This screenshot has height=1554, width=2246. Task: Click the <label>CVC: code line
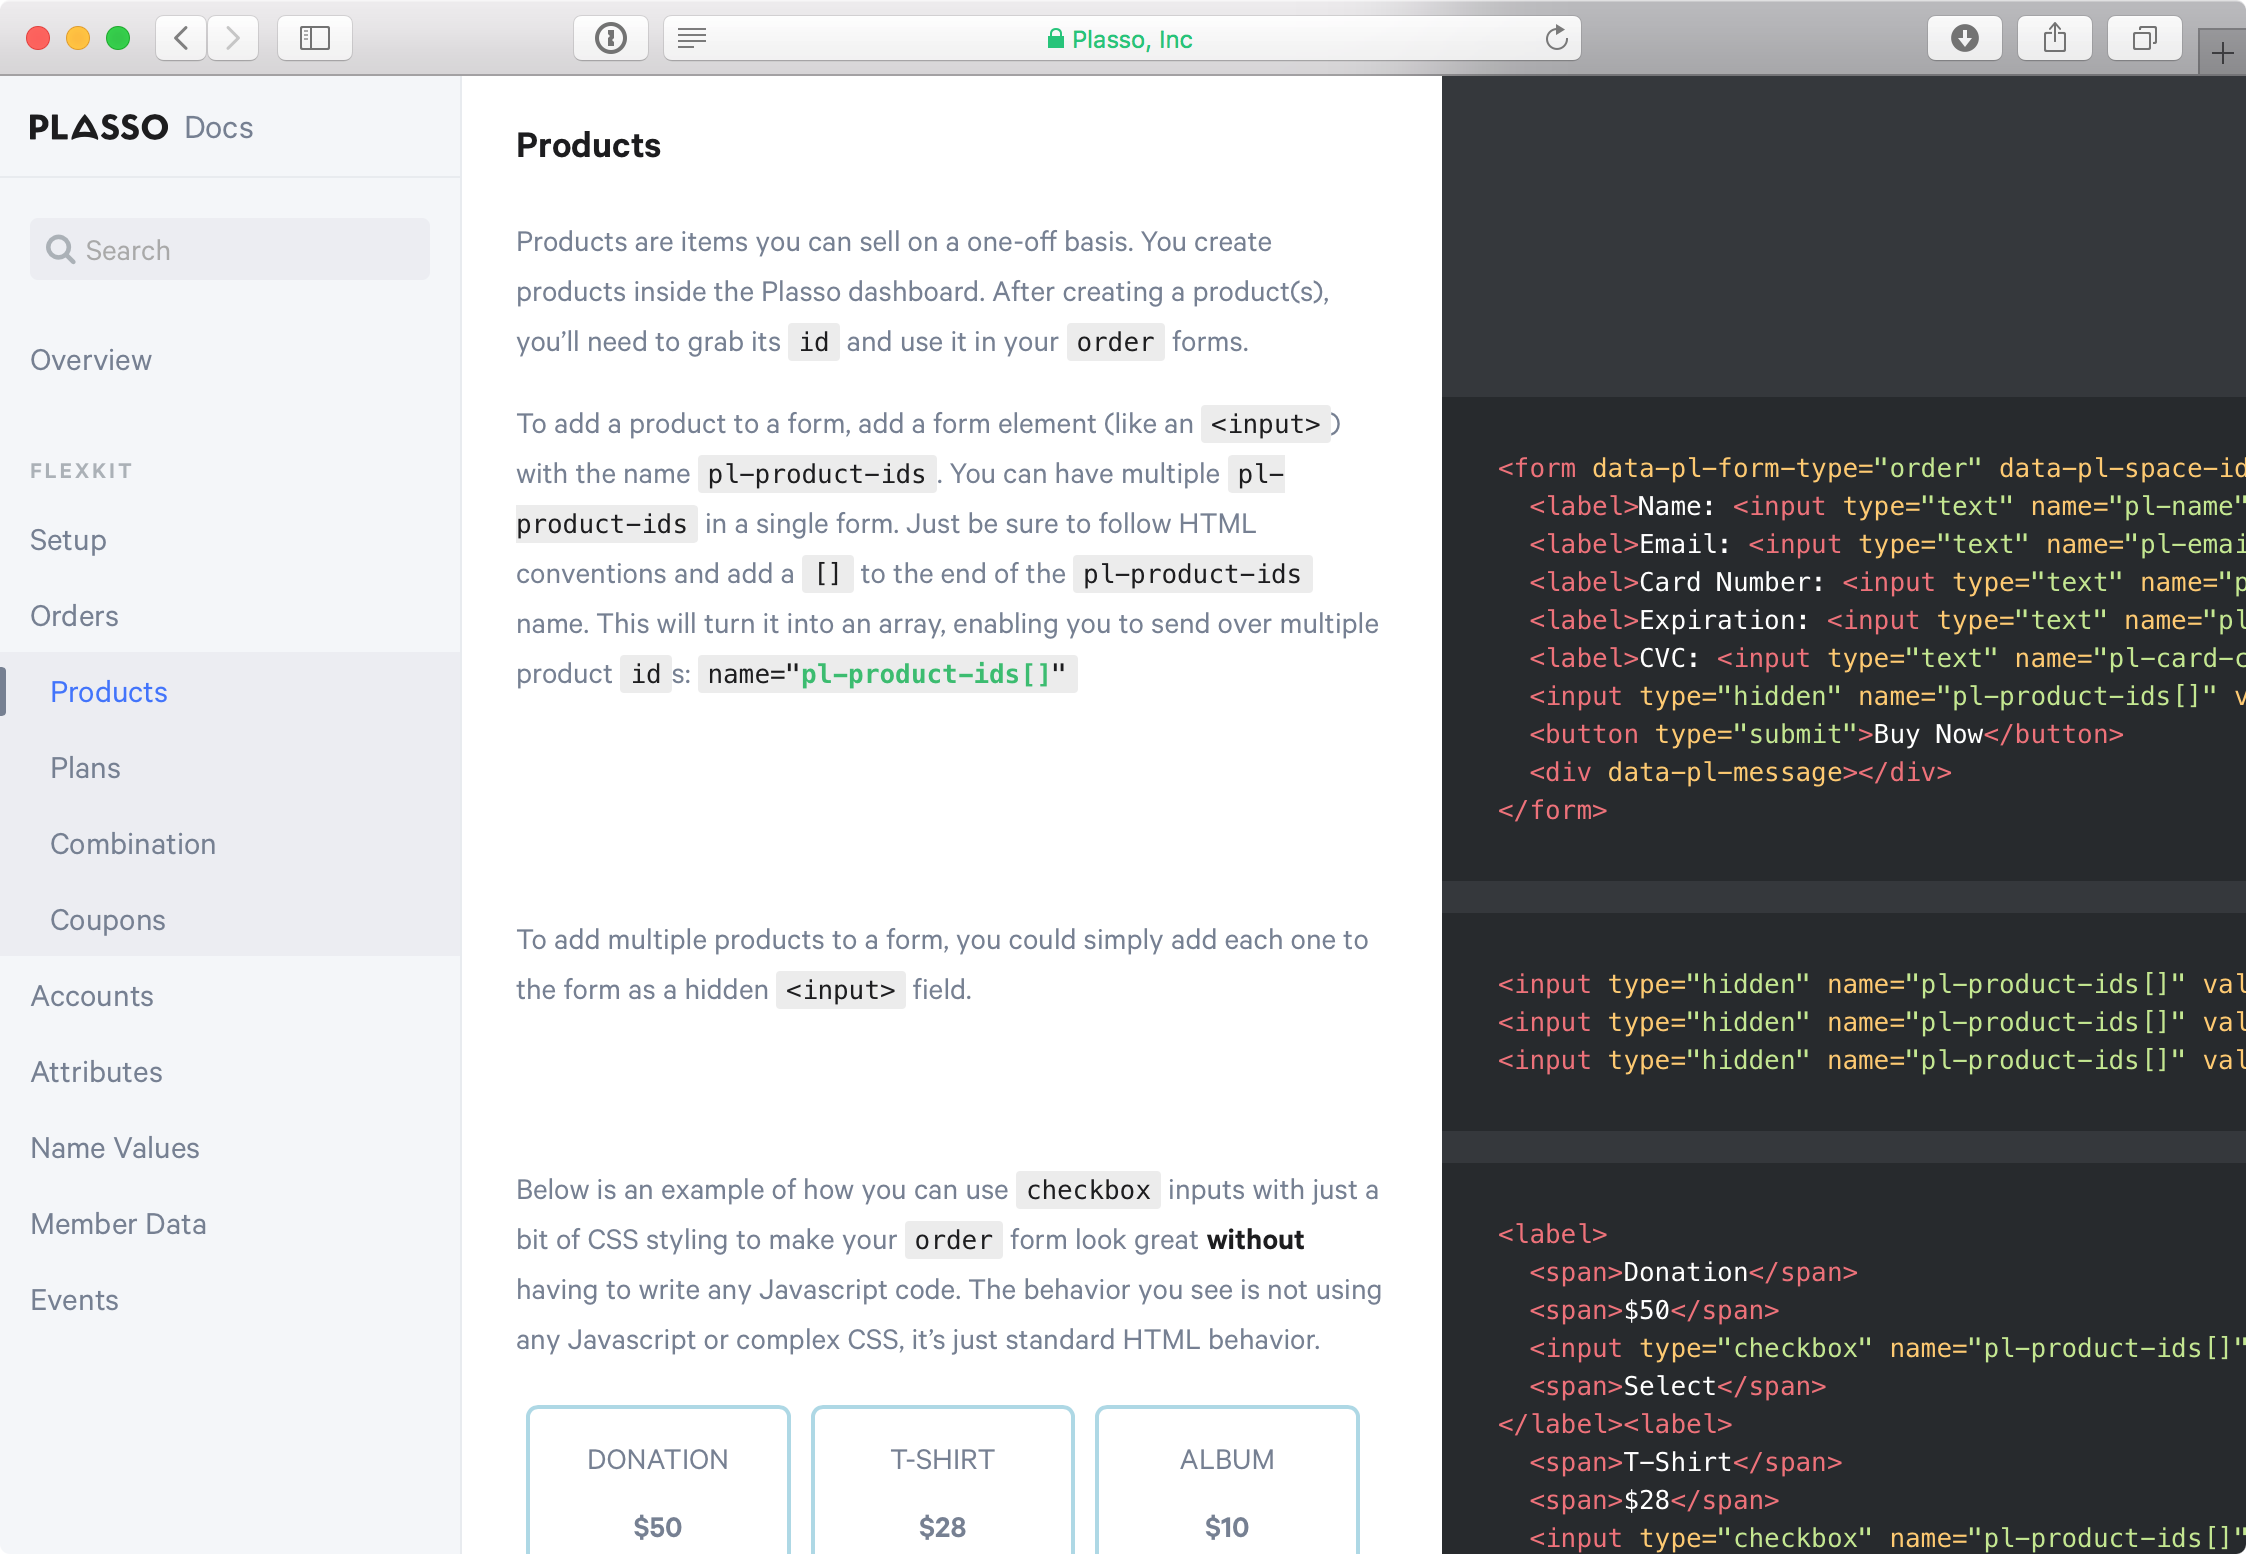pos(1887,658)
